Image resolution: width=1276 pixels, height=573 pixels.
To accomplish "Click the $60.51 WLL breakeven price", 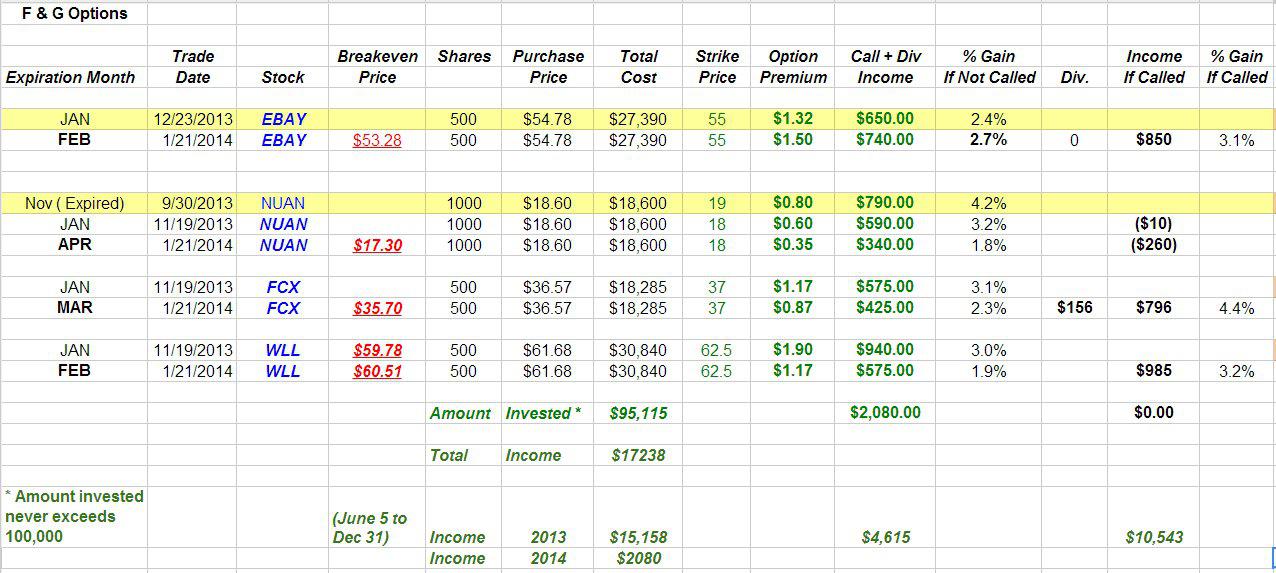I will point(377,371).
